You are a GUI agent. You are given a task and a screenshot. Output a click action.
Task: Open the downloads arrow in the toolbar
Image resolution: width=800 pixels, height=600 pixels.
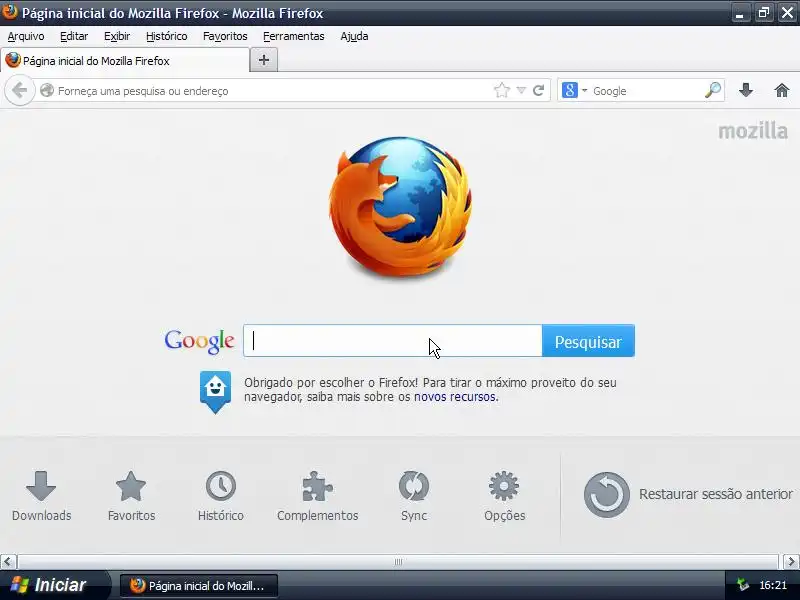click(x=746, y=90)
